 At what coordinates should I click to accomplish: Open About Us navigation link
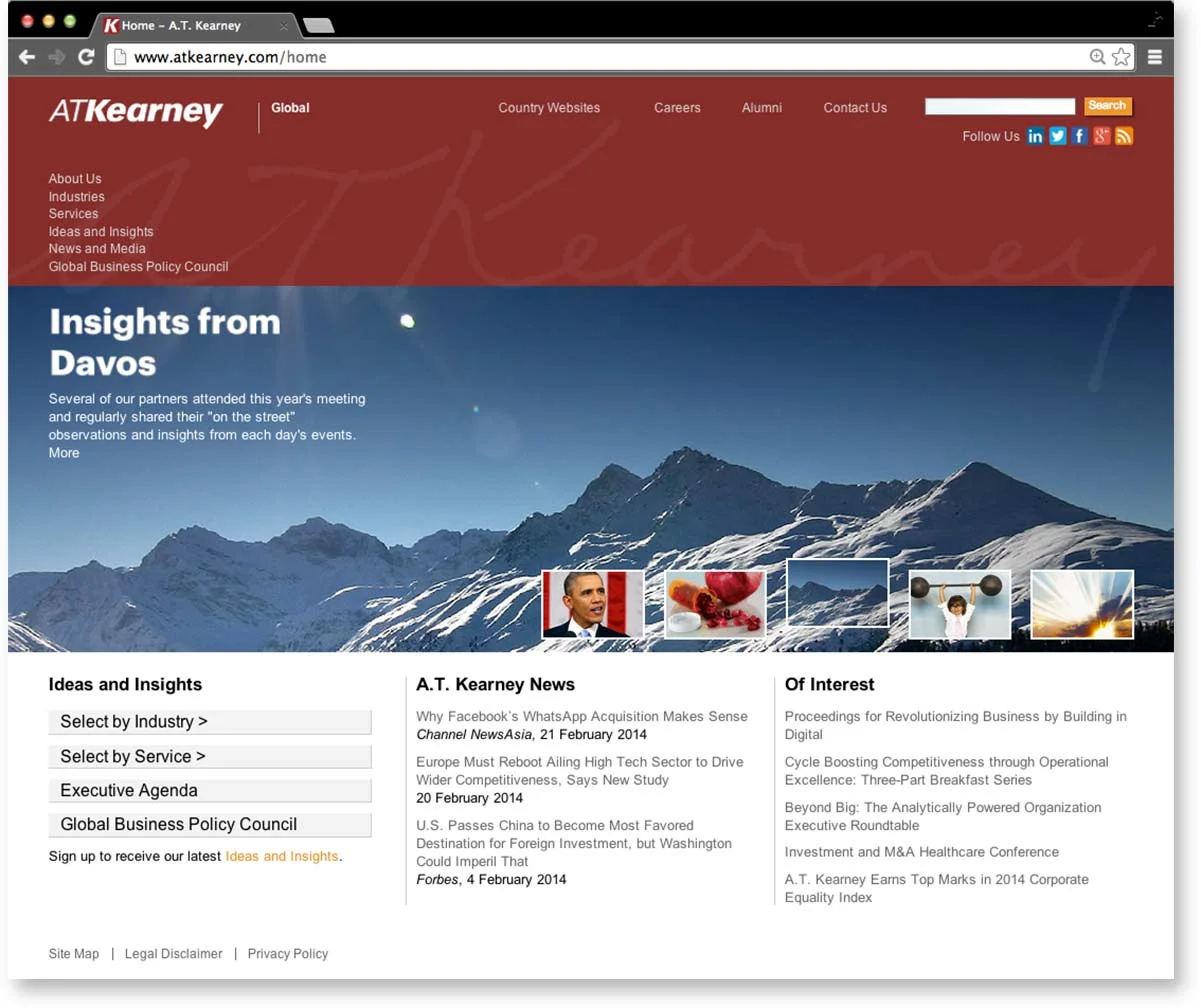coord(75,179)
